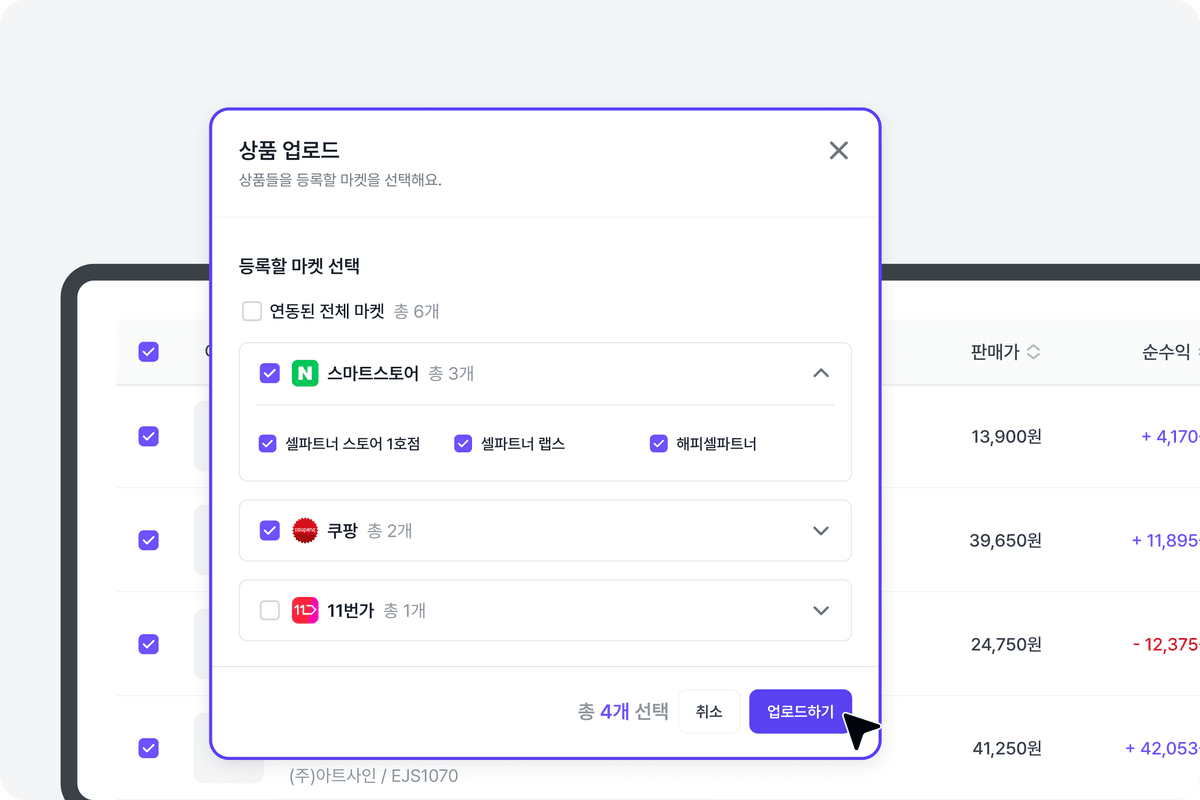Click the 24,750원 price cell

pos(1006,645)
